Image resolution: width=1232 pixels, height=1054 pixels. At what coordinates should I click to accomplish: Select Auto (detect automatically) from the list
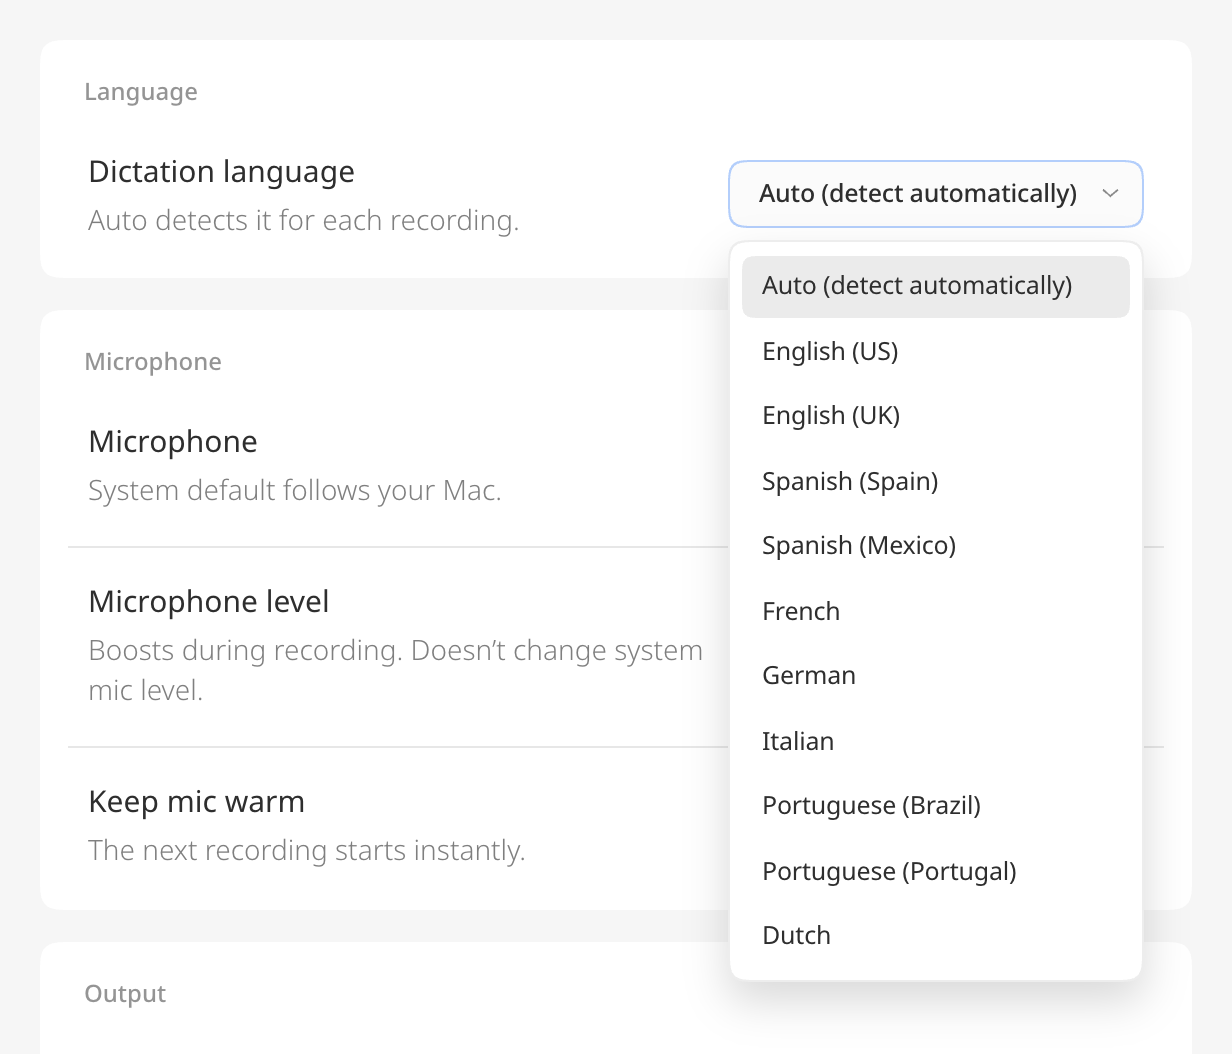[935, 286]
